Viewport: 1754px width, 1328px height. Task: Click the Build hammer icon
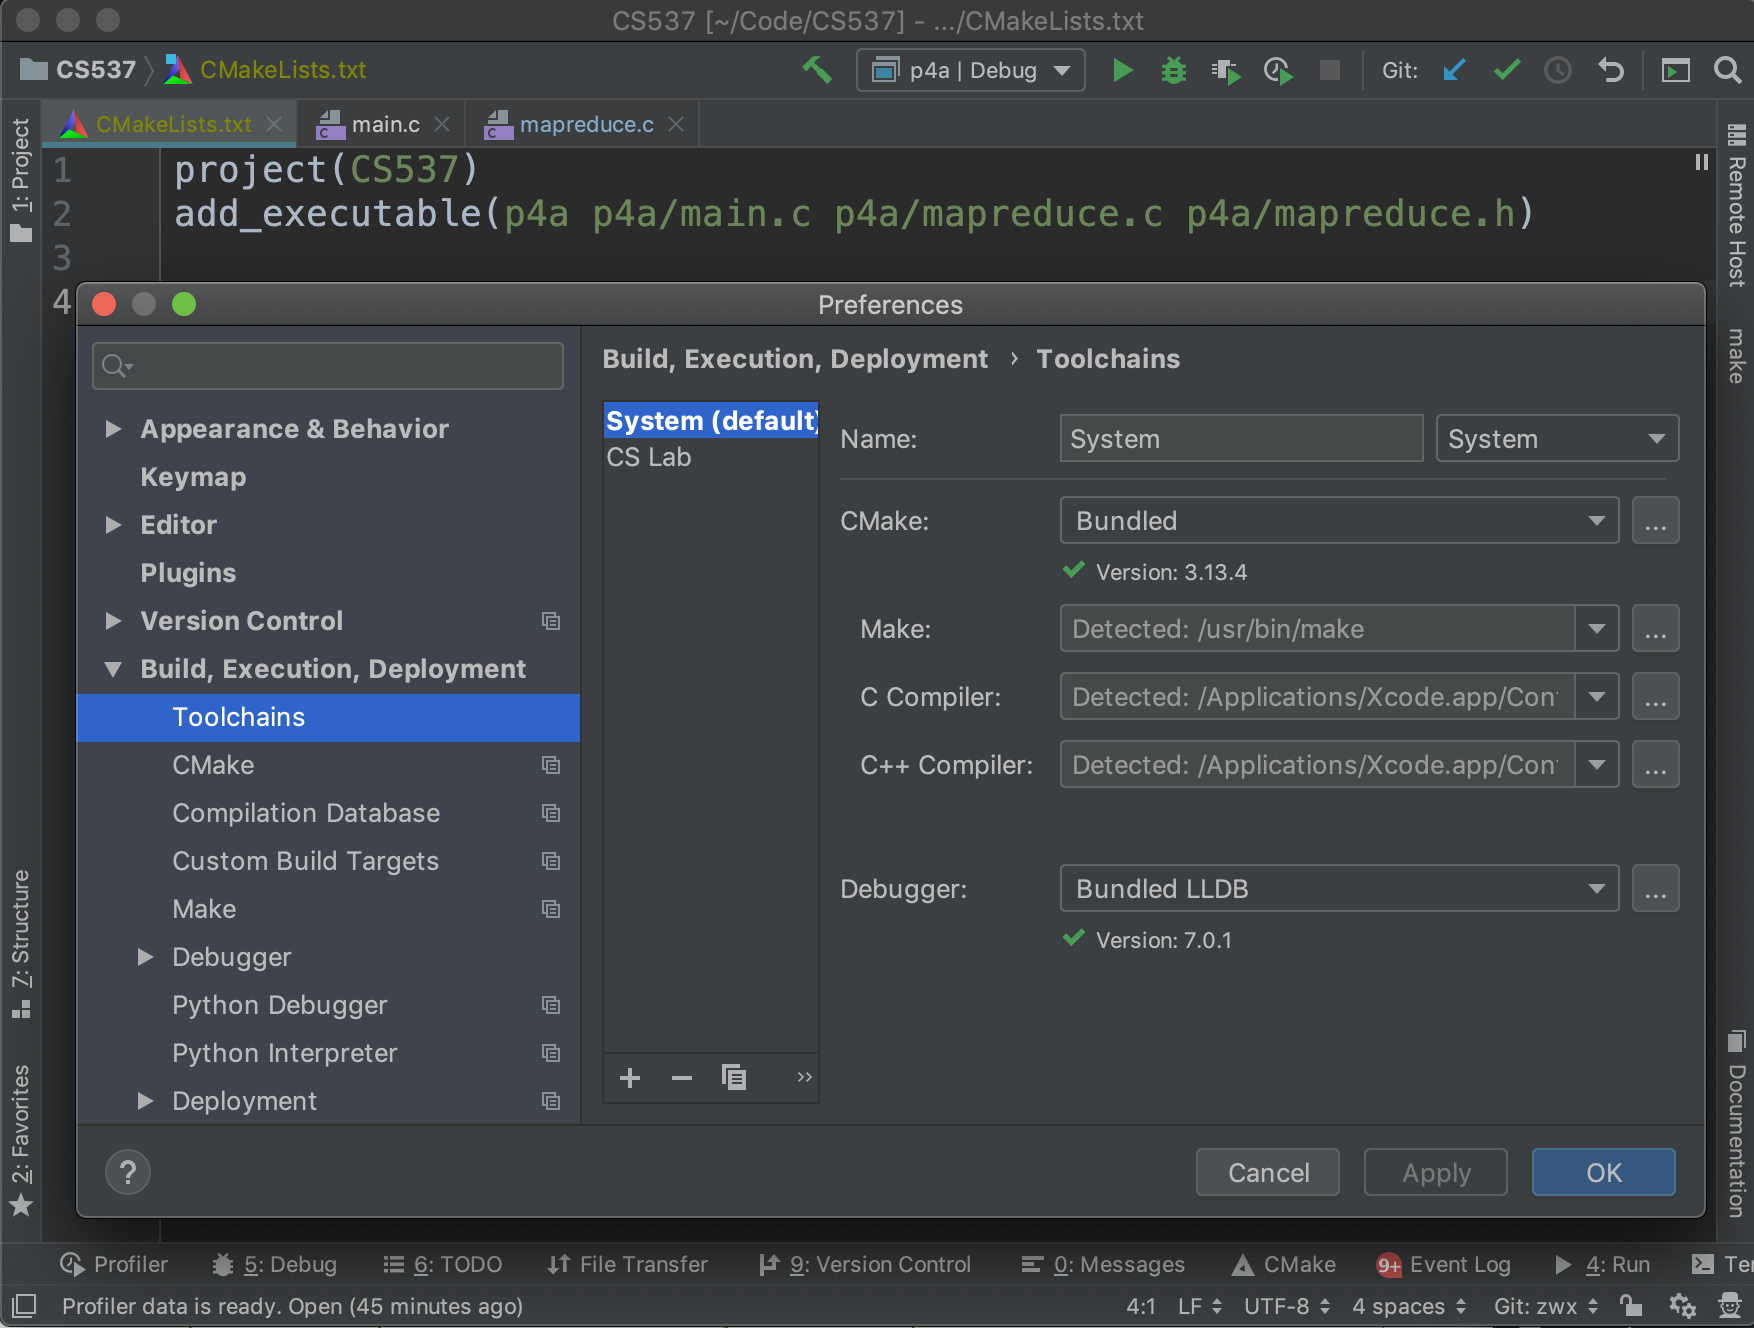[817, 70]
